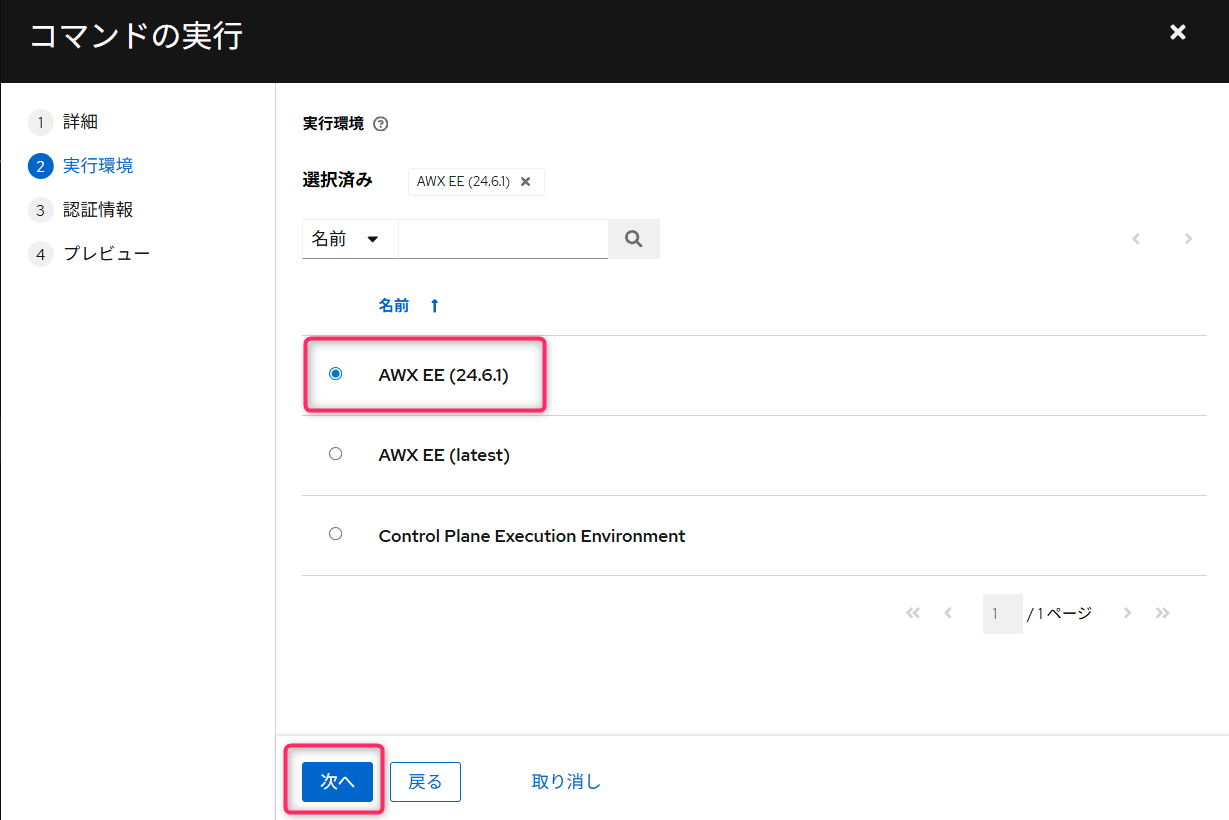
Task: Select the AWX EE (latest) radio button
Action: pyautogui.click(x=335, y=454)
